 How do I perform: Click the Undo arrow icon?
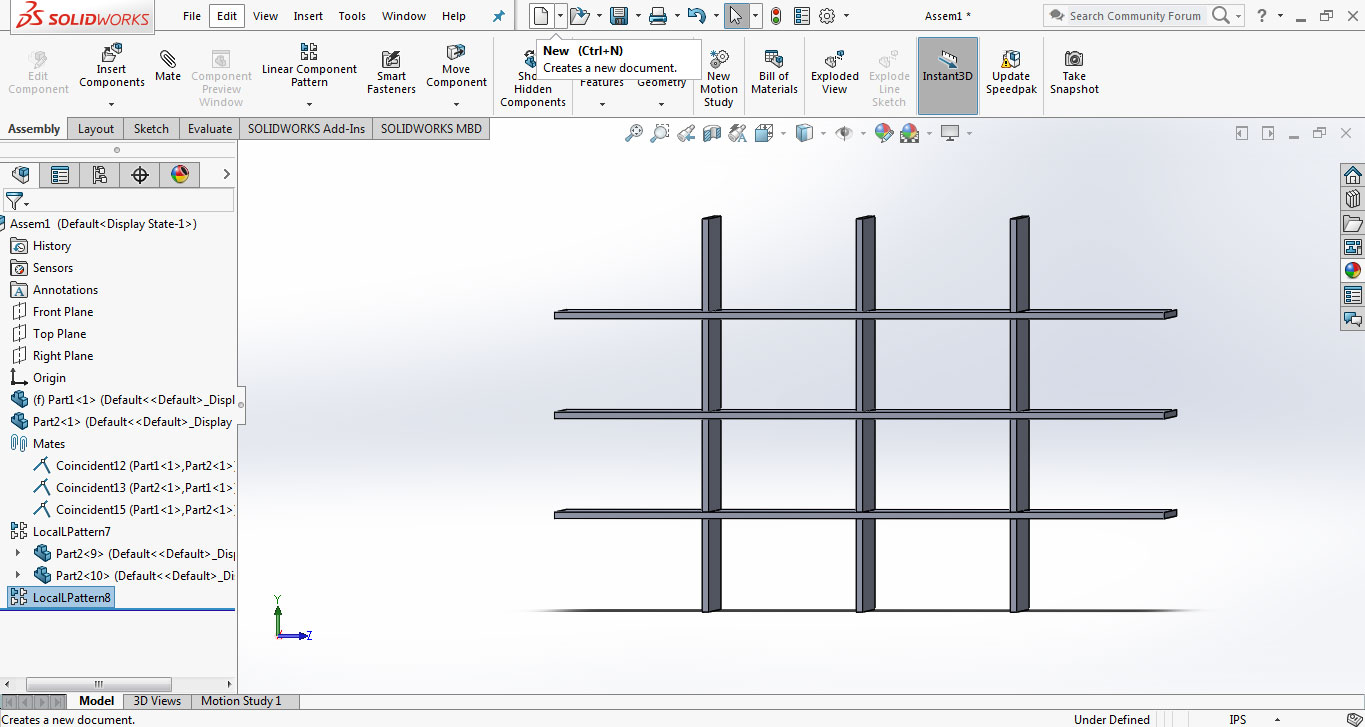click(697, 16)
